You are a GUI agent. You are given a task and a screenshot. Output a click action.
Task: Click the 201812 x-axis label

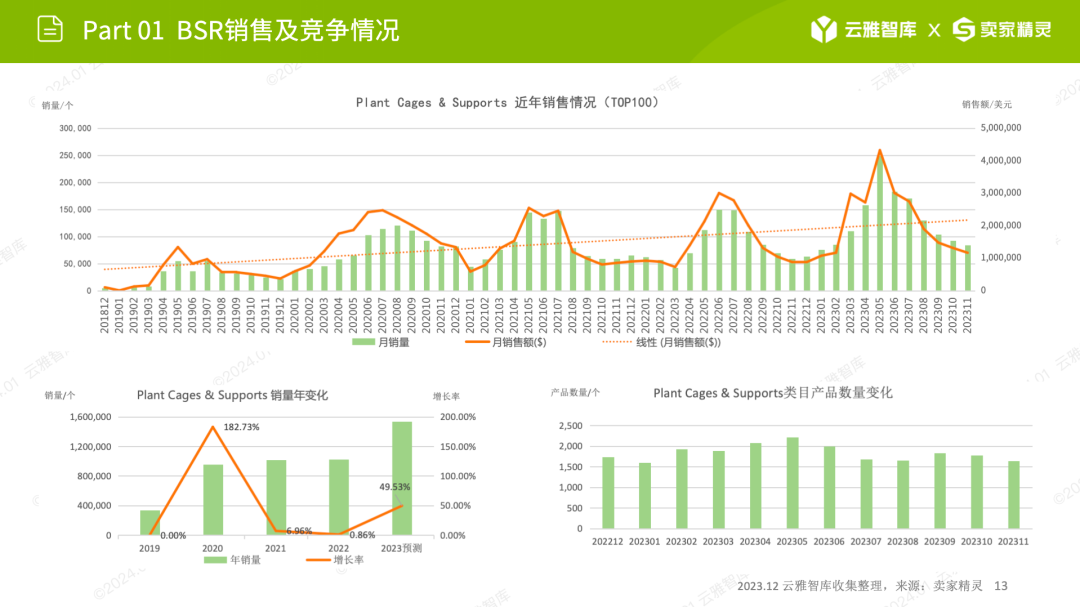[105, 316]
